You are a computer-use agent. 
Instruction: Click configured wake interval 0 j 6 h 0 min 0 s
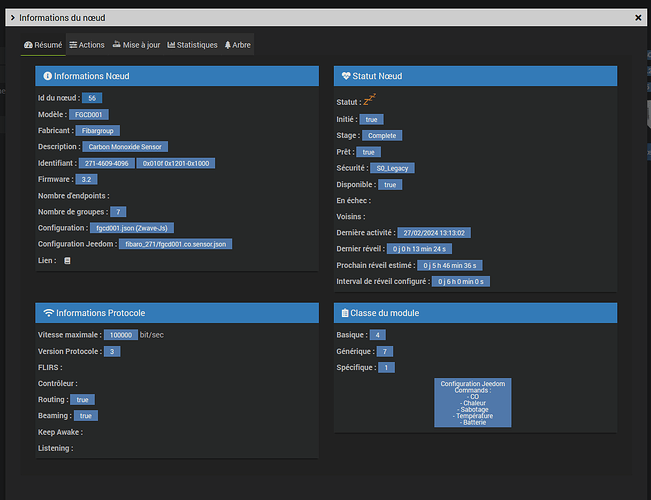pyautogui.click(x=461, y=282)
